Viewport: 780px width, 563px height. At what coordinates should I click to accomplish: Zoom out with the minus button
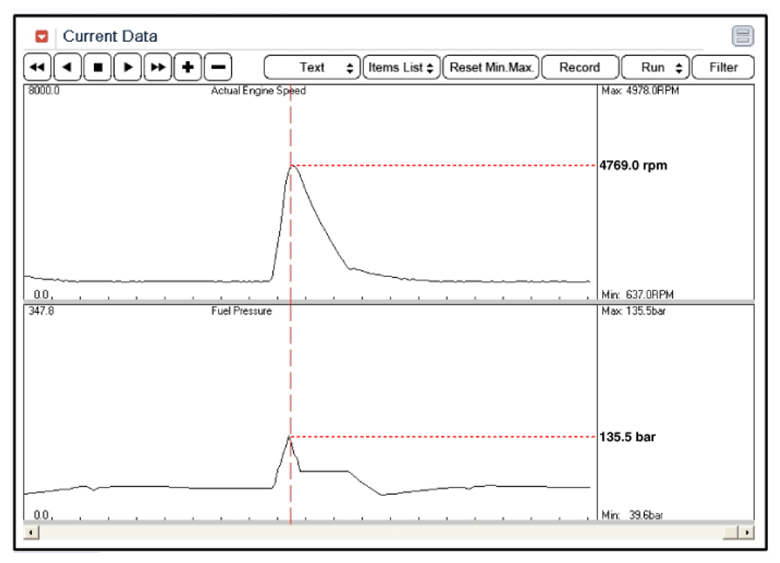217,68
